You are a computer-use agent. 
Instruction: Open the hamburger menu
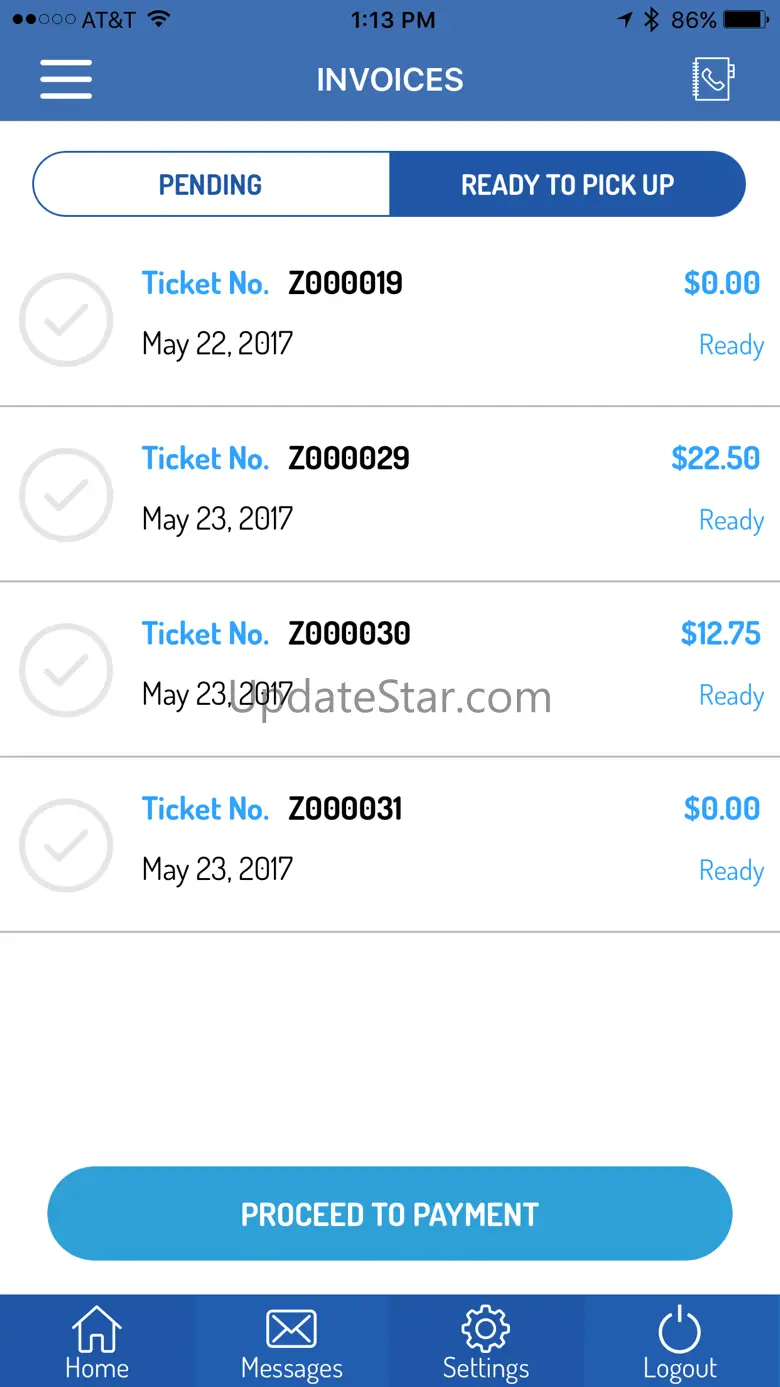pos(66,79)
